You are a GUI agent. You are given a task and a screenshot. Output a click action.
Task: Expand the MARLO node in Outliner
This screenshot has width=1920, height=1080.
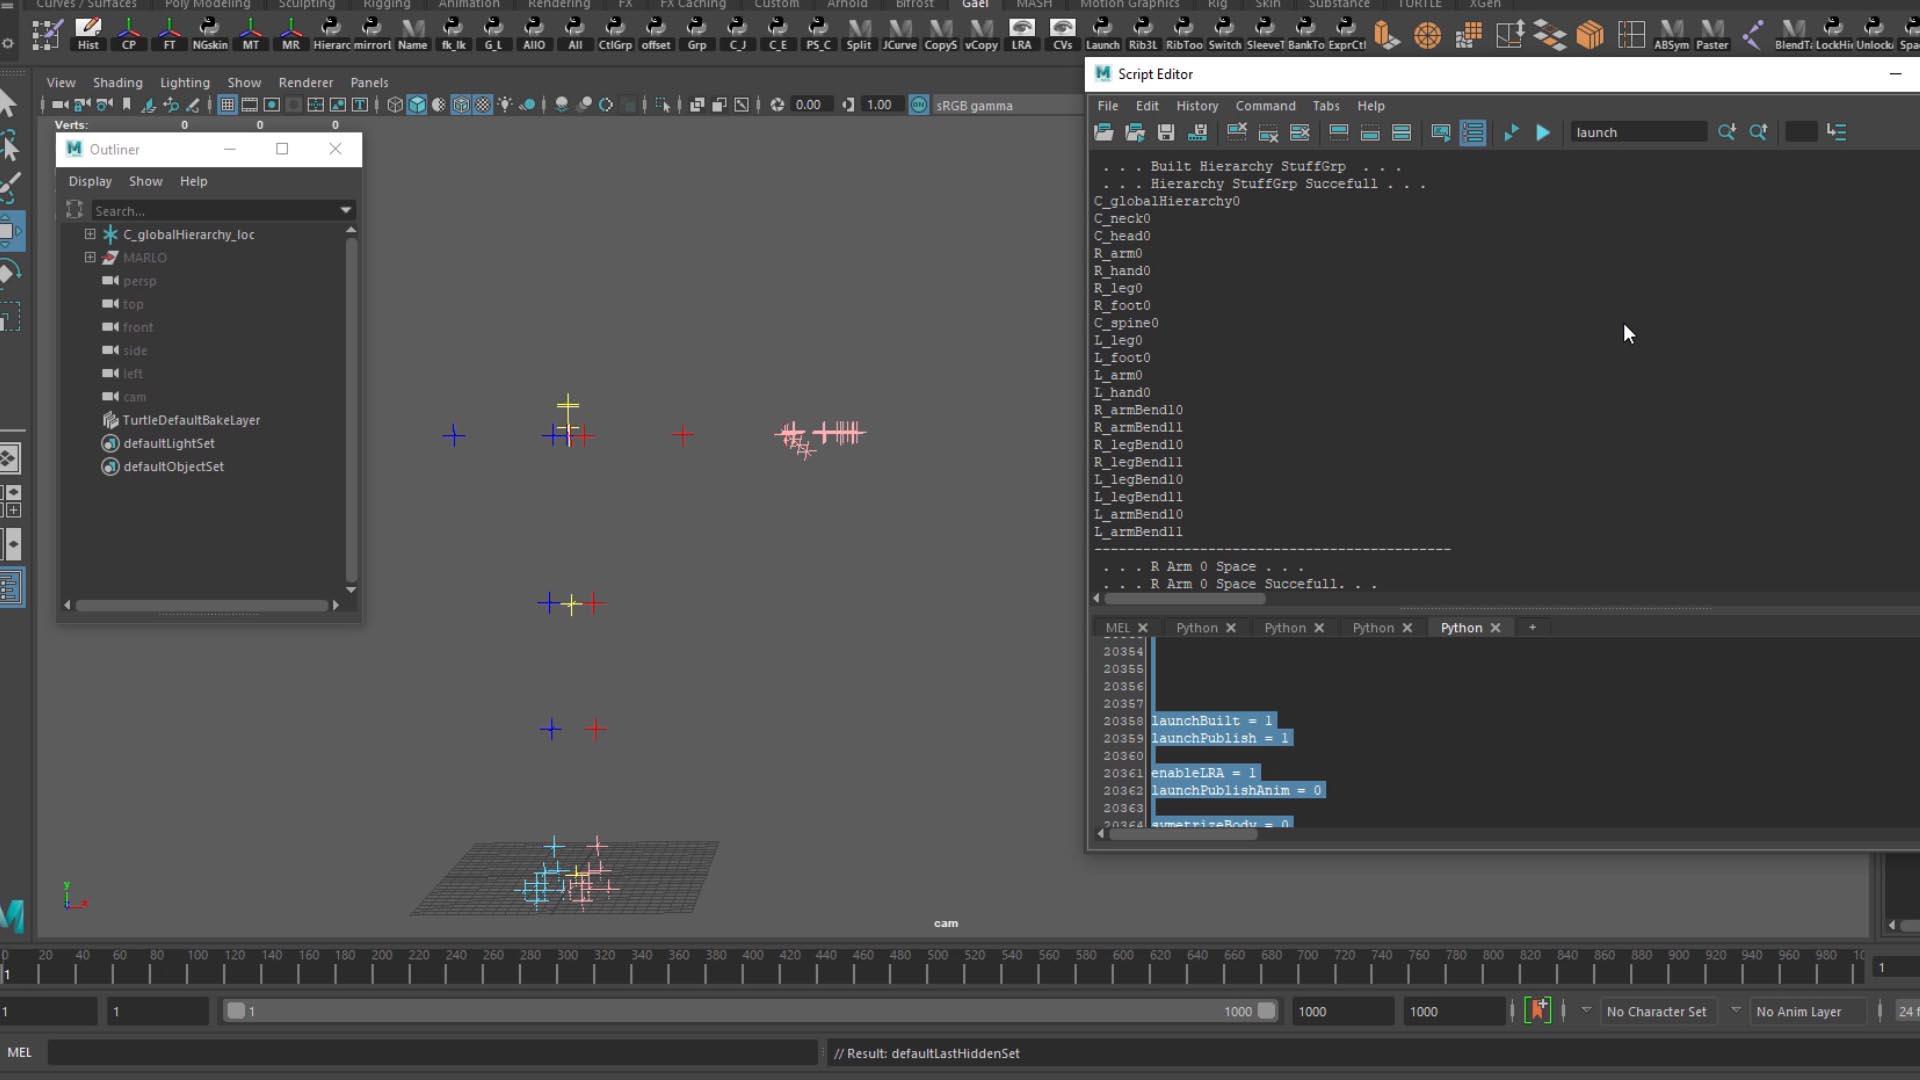[x=90, y=257]
